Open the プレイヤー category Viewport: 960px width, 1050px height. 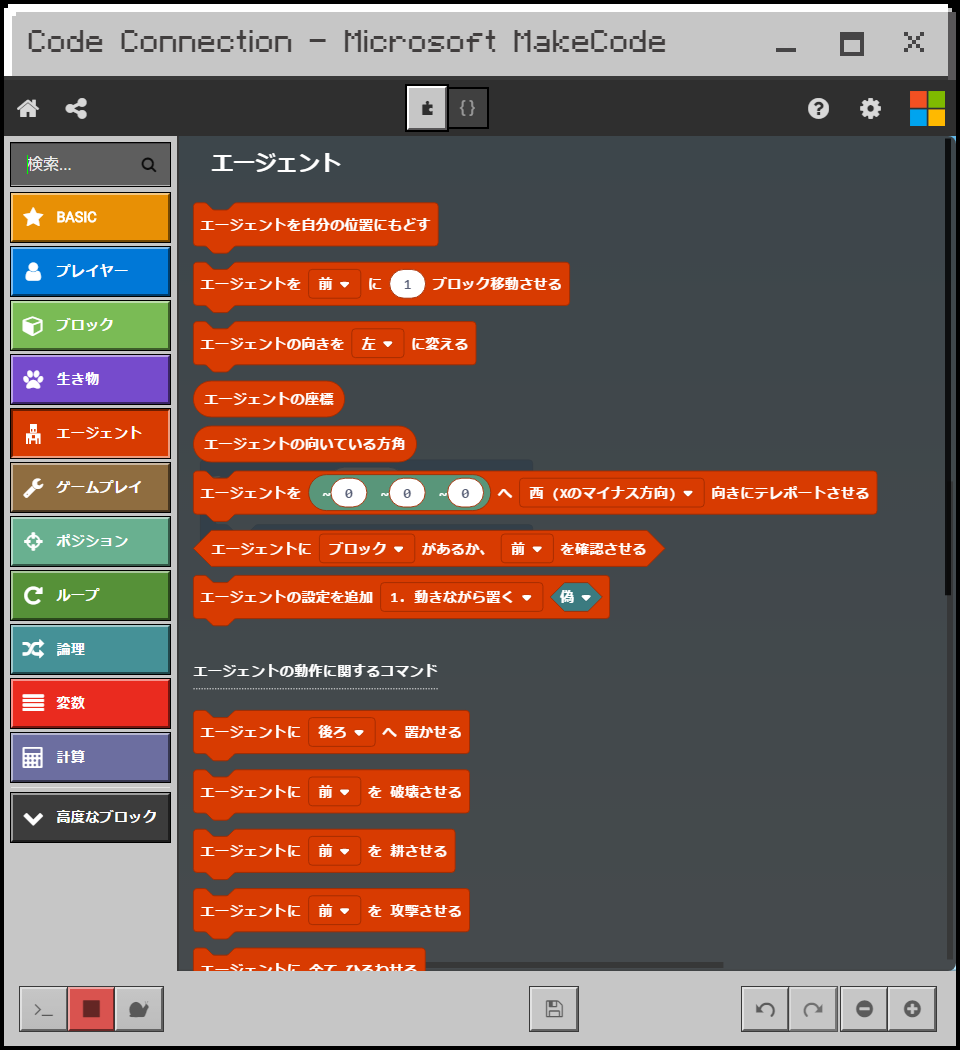tap(90, 271)
